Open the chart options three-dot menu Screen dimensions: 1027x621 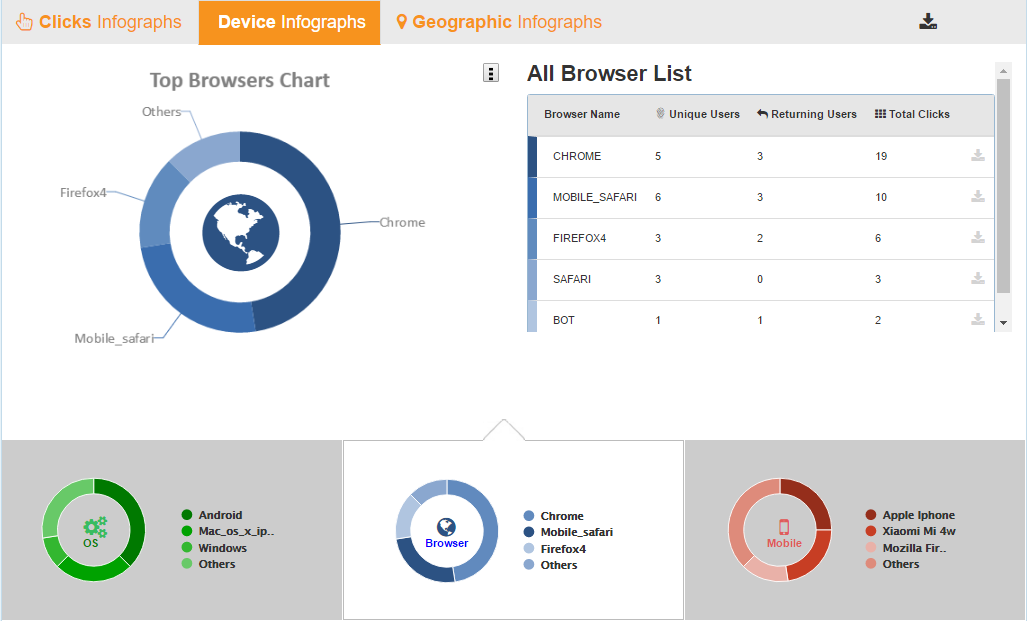pyautogui.click(x=491, y=73)
